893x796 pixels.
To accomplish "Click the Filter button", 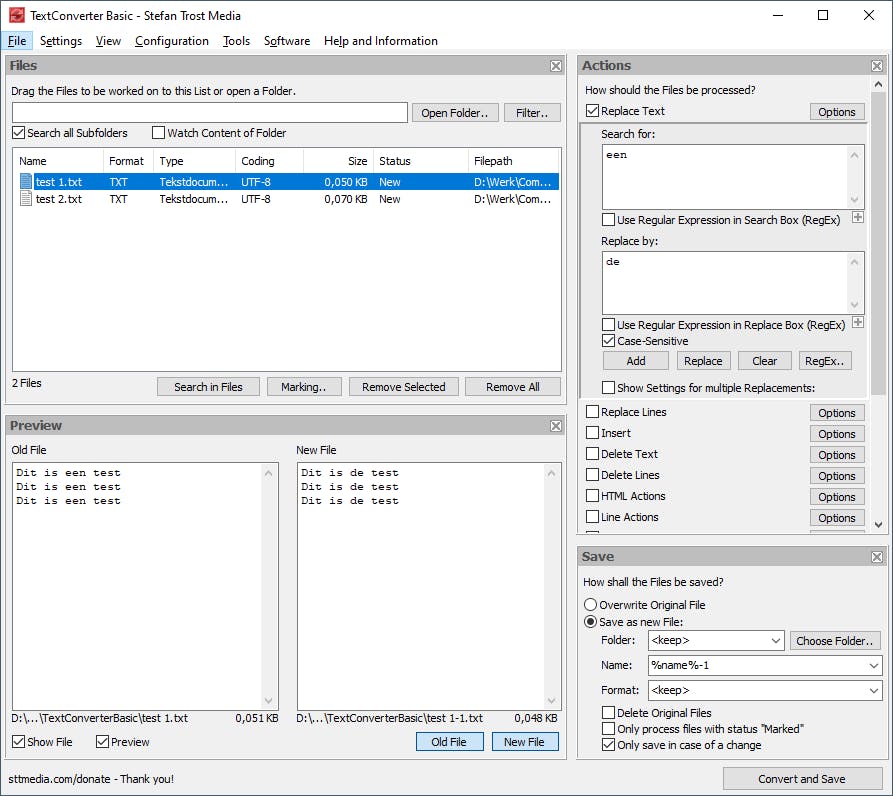I will coord(532,113).
